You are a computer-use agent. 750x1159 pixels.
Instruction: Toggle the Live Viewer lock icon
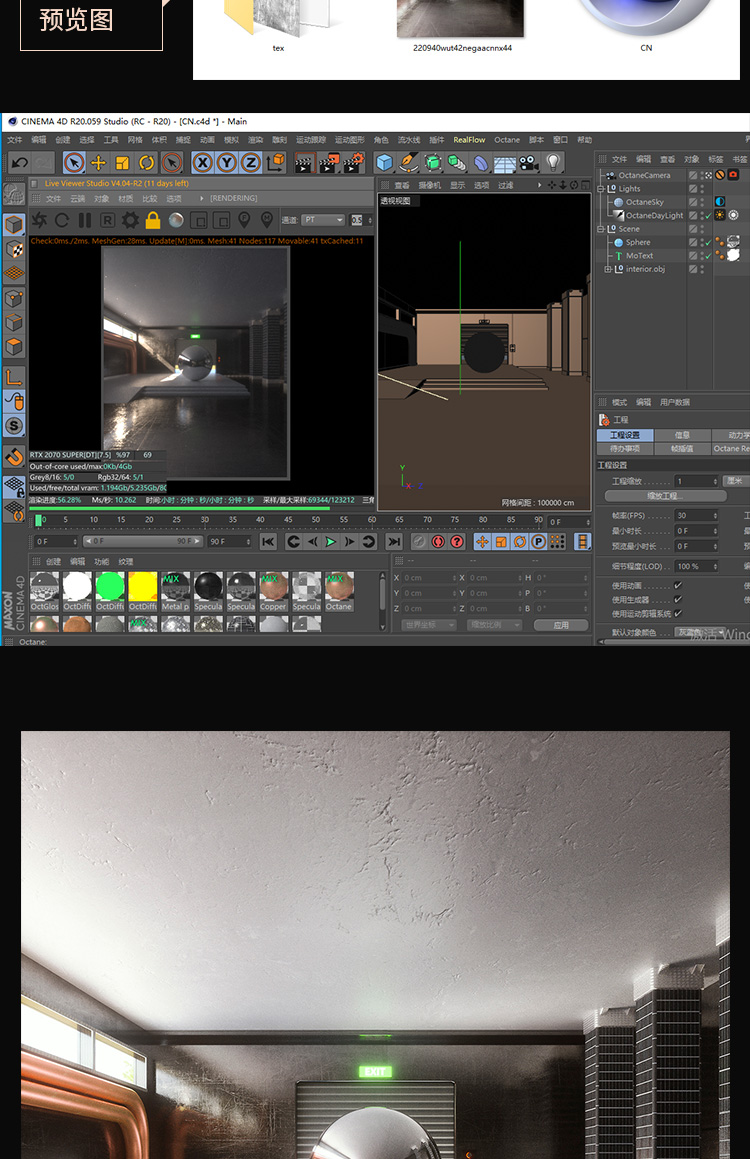click(x=153, y=220)
